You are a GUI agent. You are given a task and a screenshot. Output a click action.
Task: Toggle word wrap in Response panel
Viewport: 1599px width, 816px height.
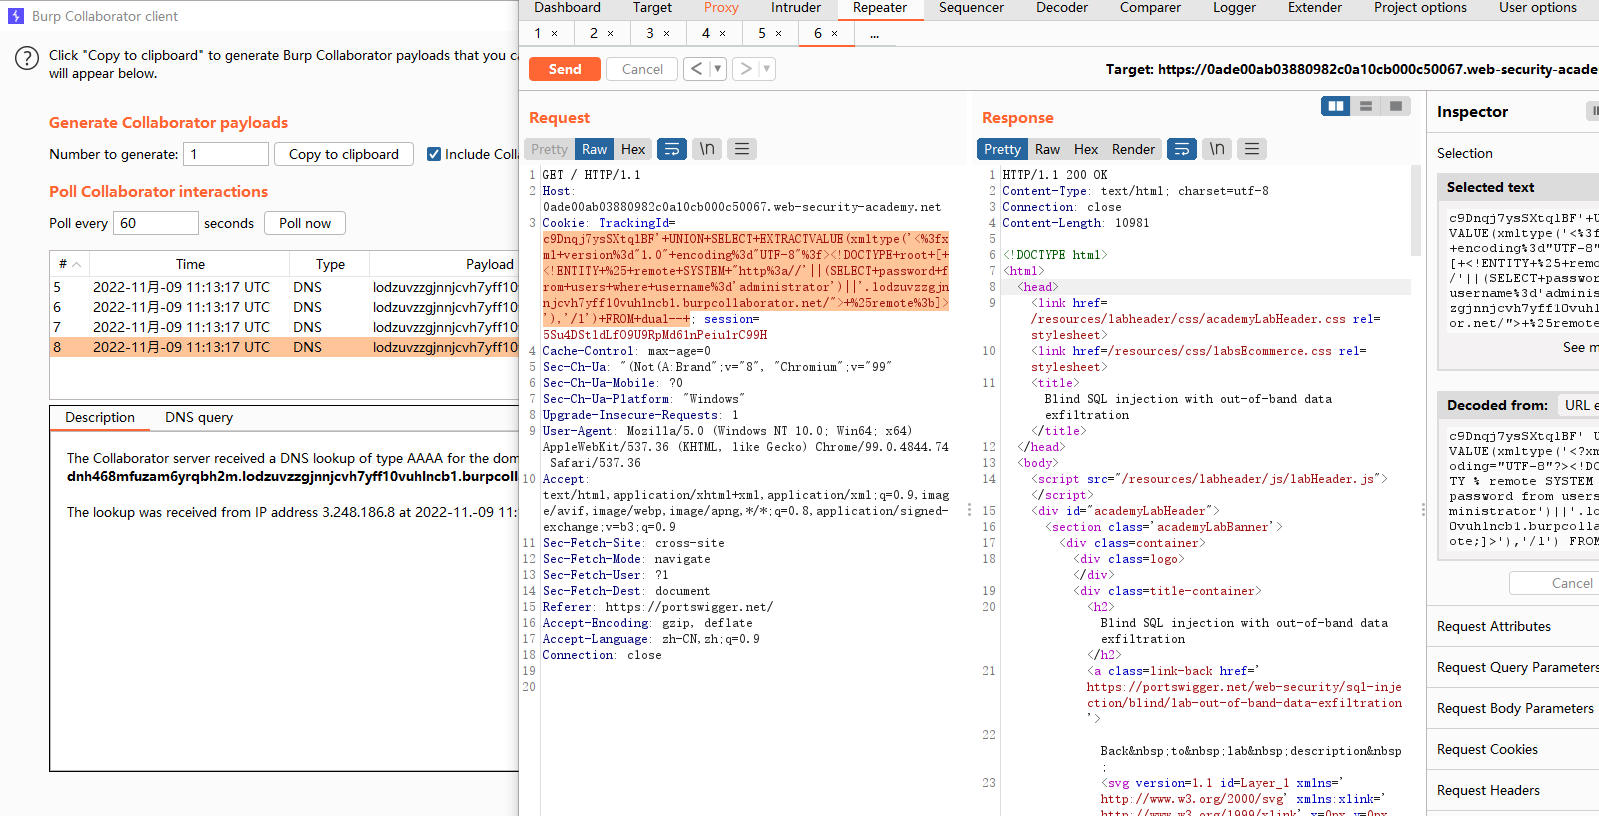pos(1182,149)
